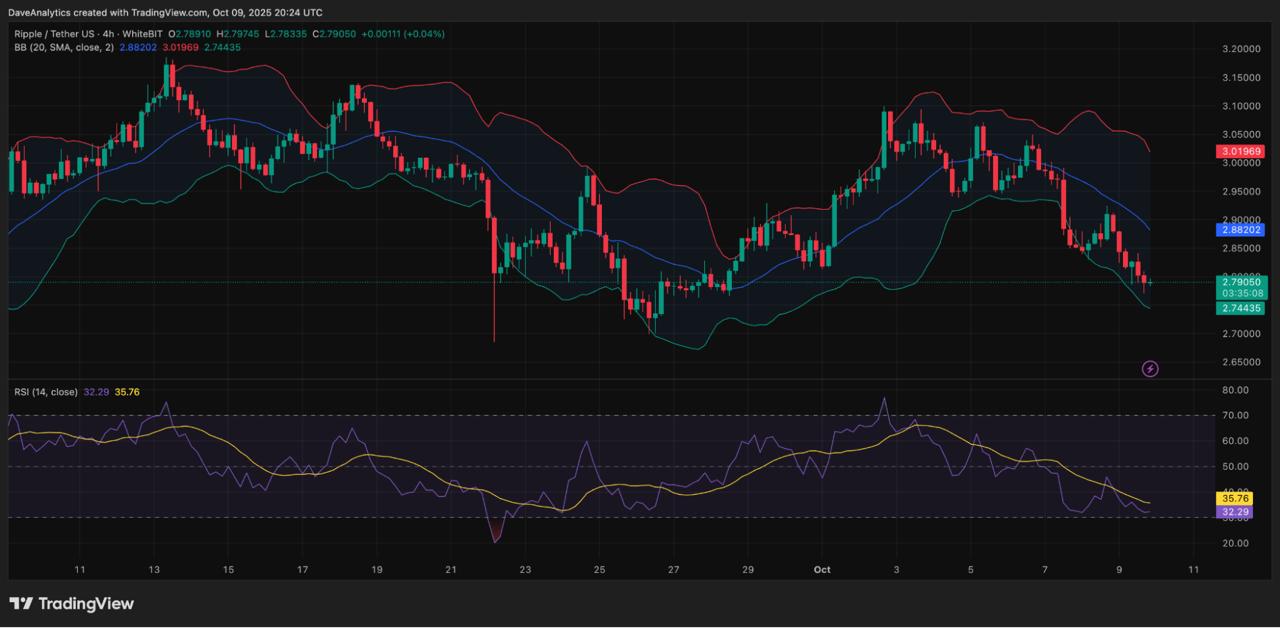Click the yellow 35.76 RSI average label
1280x628 pixels.
pos(1237,498)
